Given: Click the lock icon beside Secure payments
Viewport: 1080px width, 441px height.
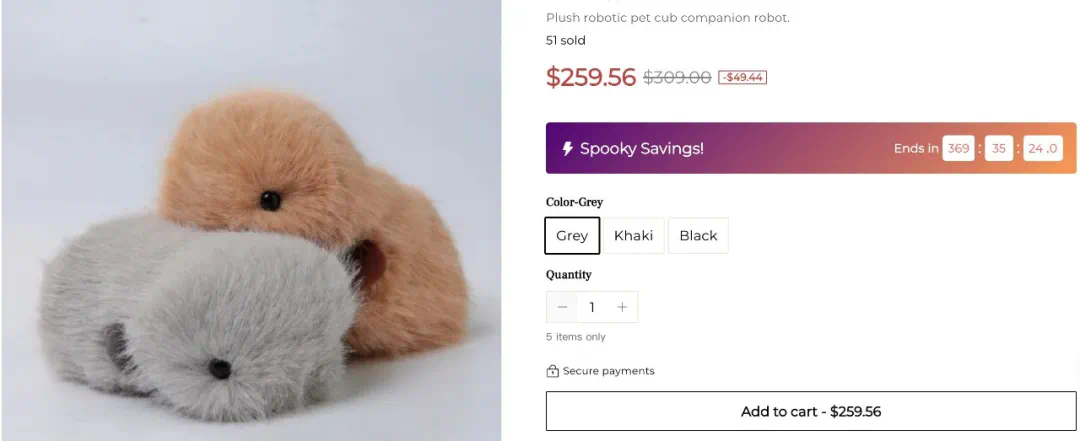Looking at the screenshot, I should click(x=552, y=371).
